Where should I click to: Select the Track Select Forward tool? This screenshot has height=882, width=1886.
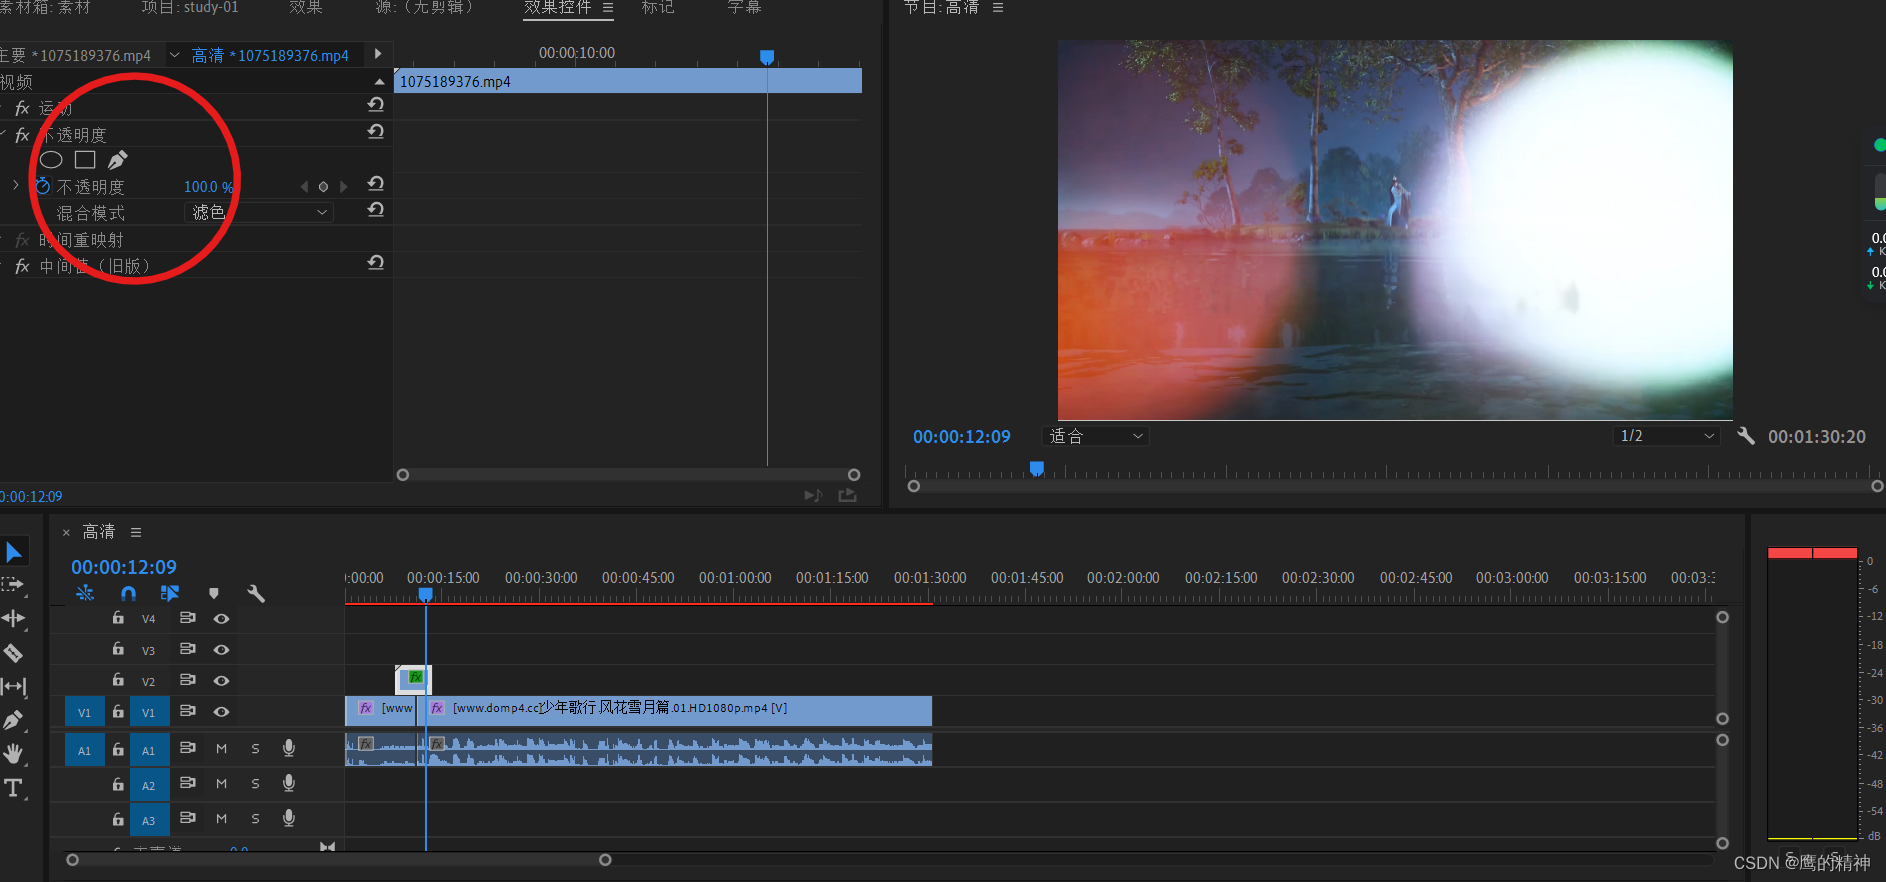13,585
